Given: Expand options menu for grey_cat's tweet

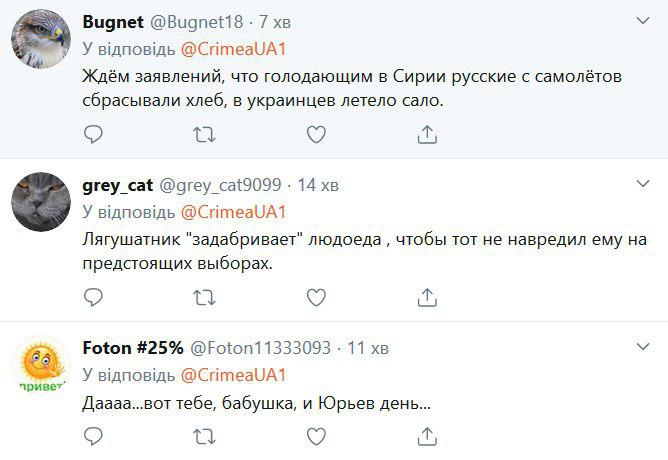Looking at the screenshot, I should tap(645, 184).
